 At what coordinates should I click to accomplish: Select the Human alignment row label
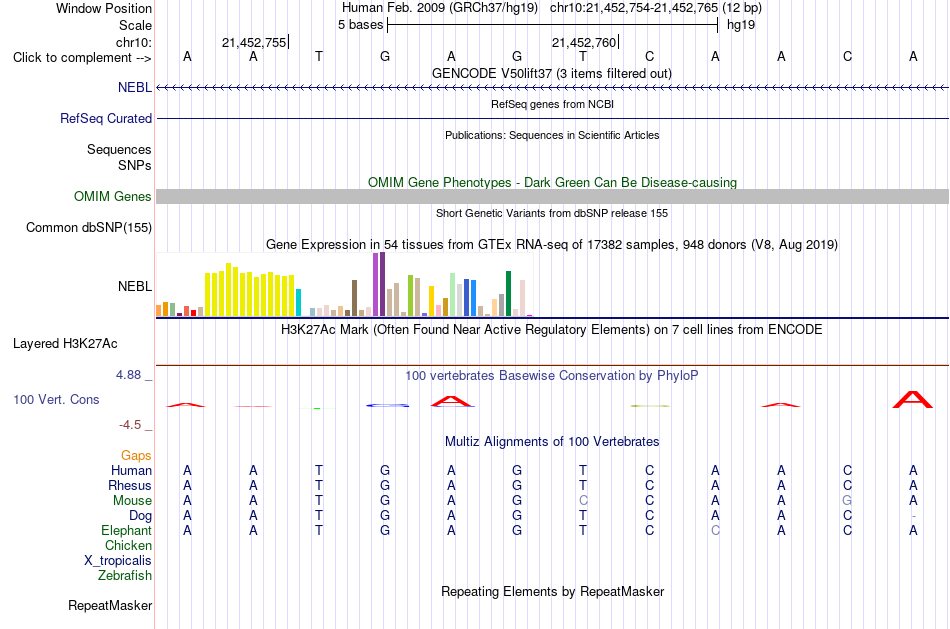pyautogui.click(x=131, y=470)
